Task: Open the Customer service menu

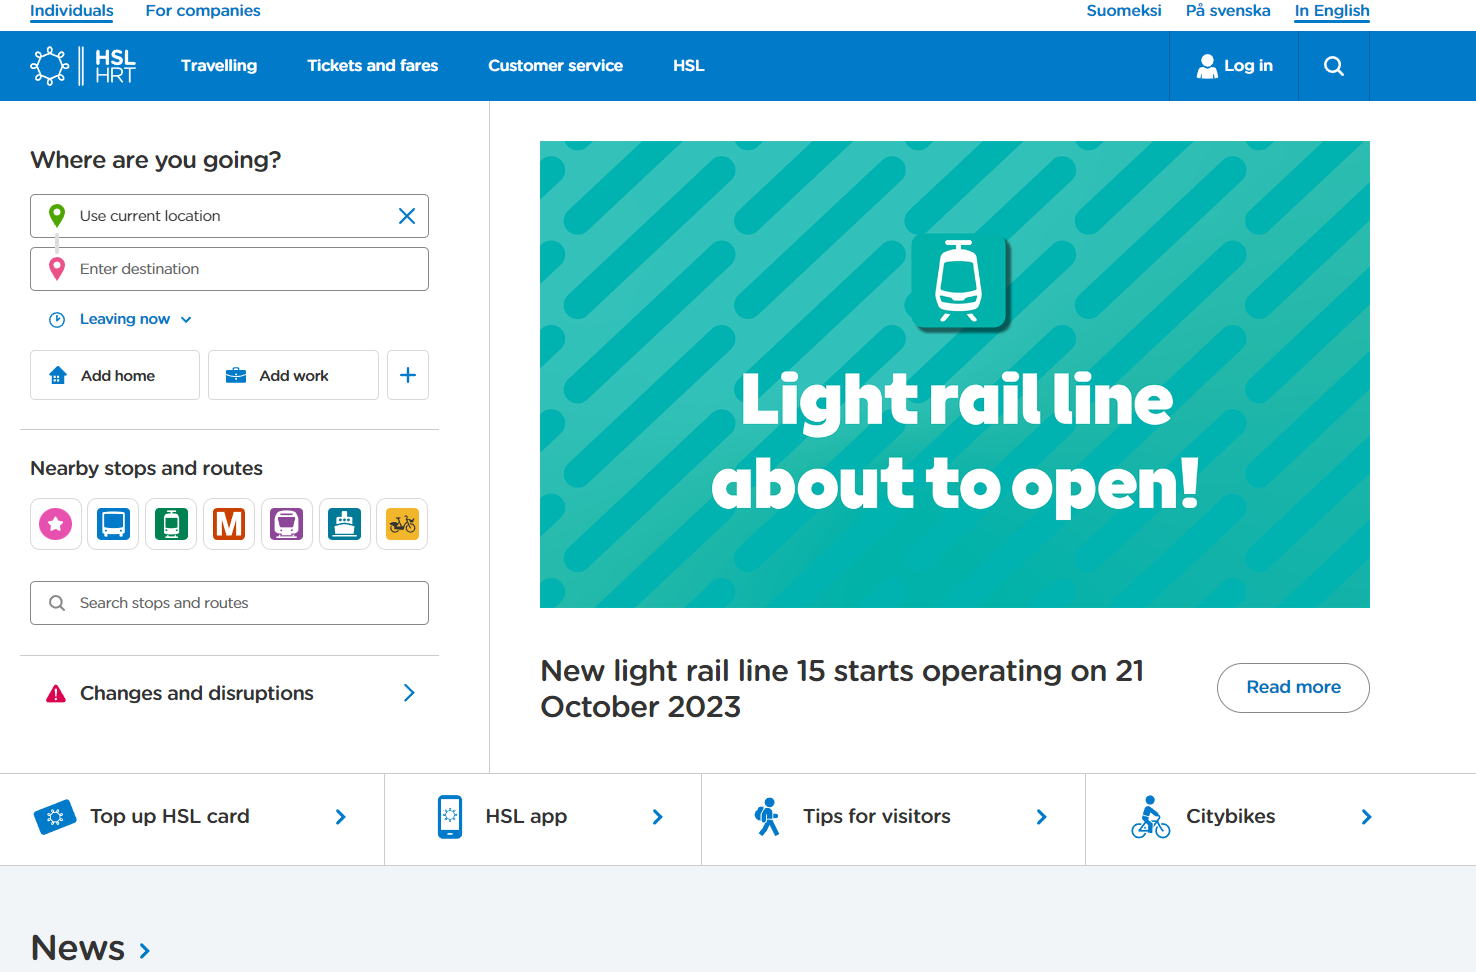Action: click(x=556, y=66)
